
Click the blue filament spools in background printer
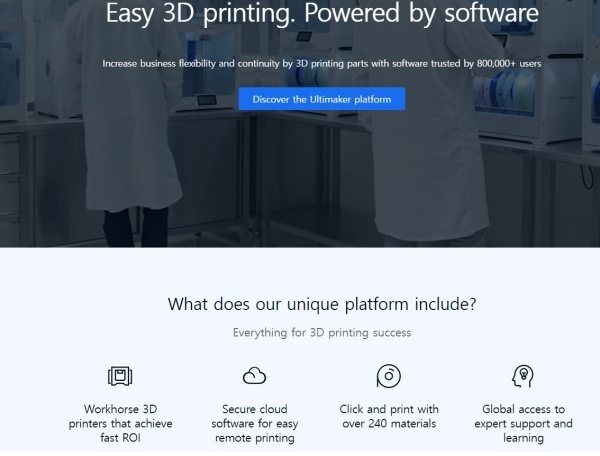click(504, 92)
